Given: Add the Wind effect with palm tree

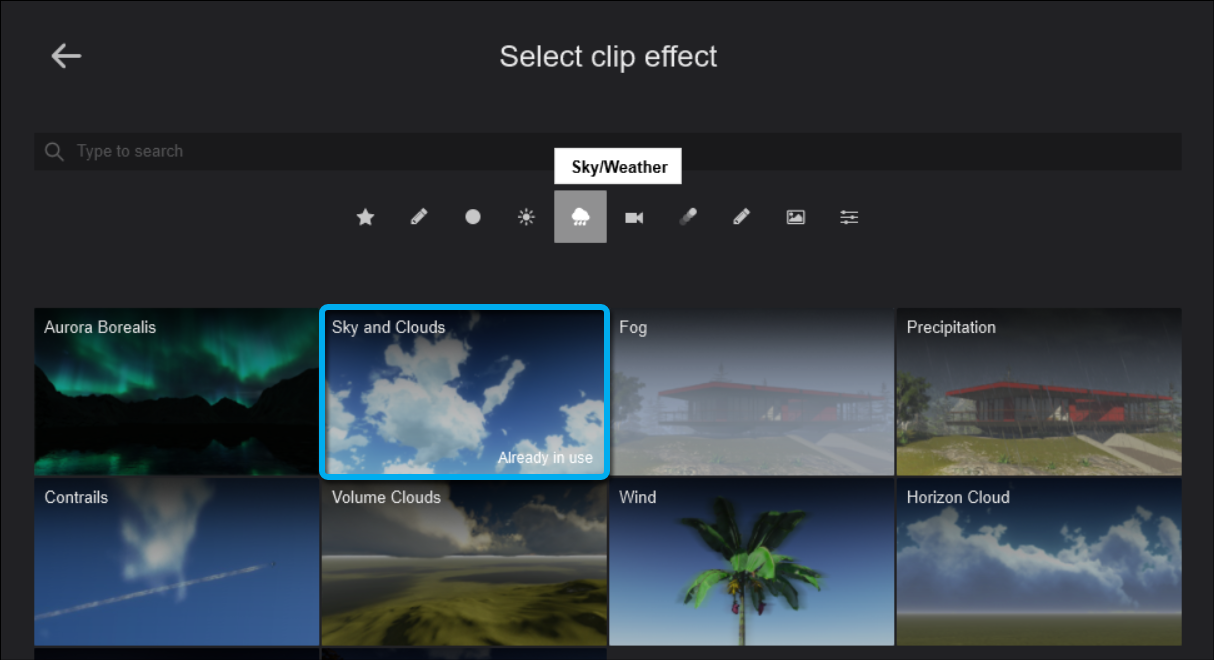Looking at the screenshot, I should tap(751, 563).
